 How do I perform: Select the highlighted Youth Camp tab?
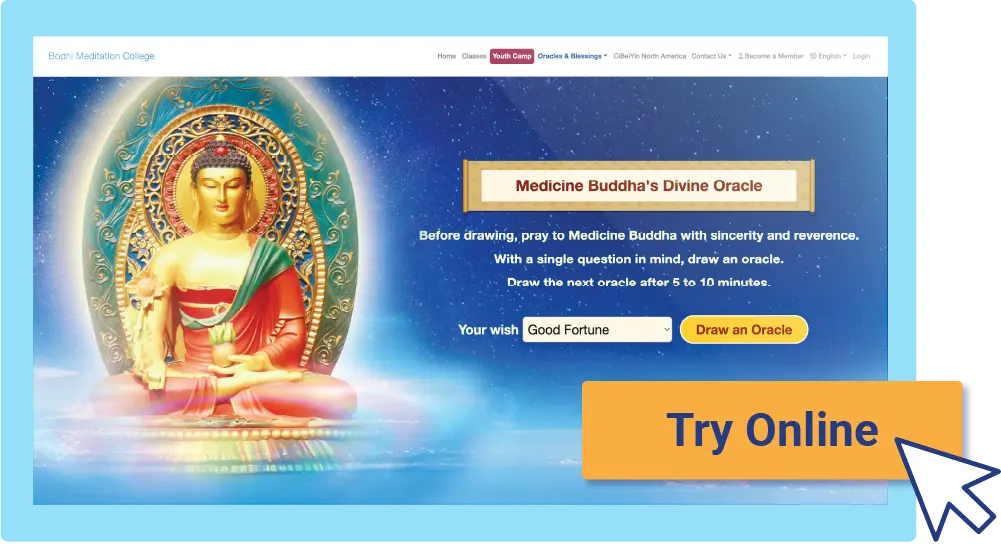point(512,56)
